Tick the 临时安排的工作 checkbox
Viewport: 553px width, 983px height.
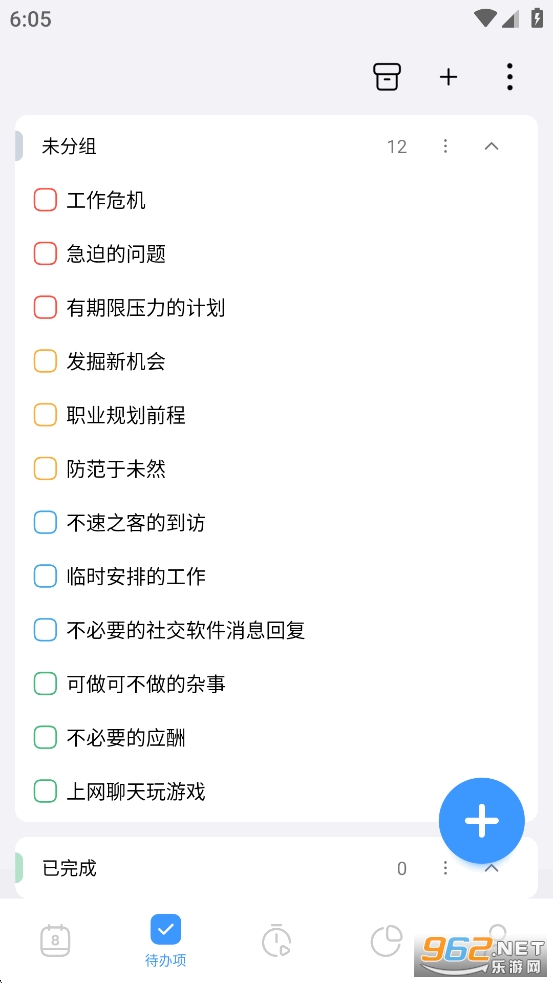pos(45,576)
